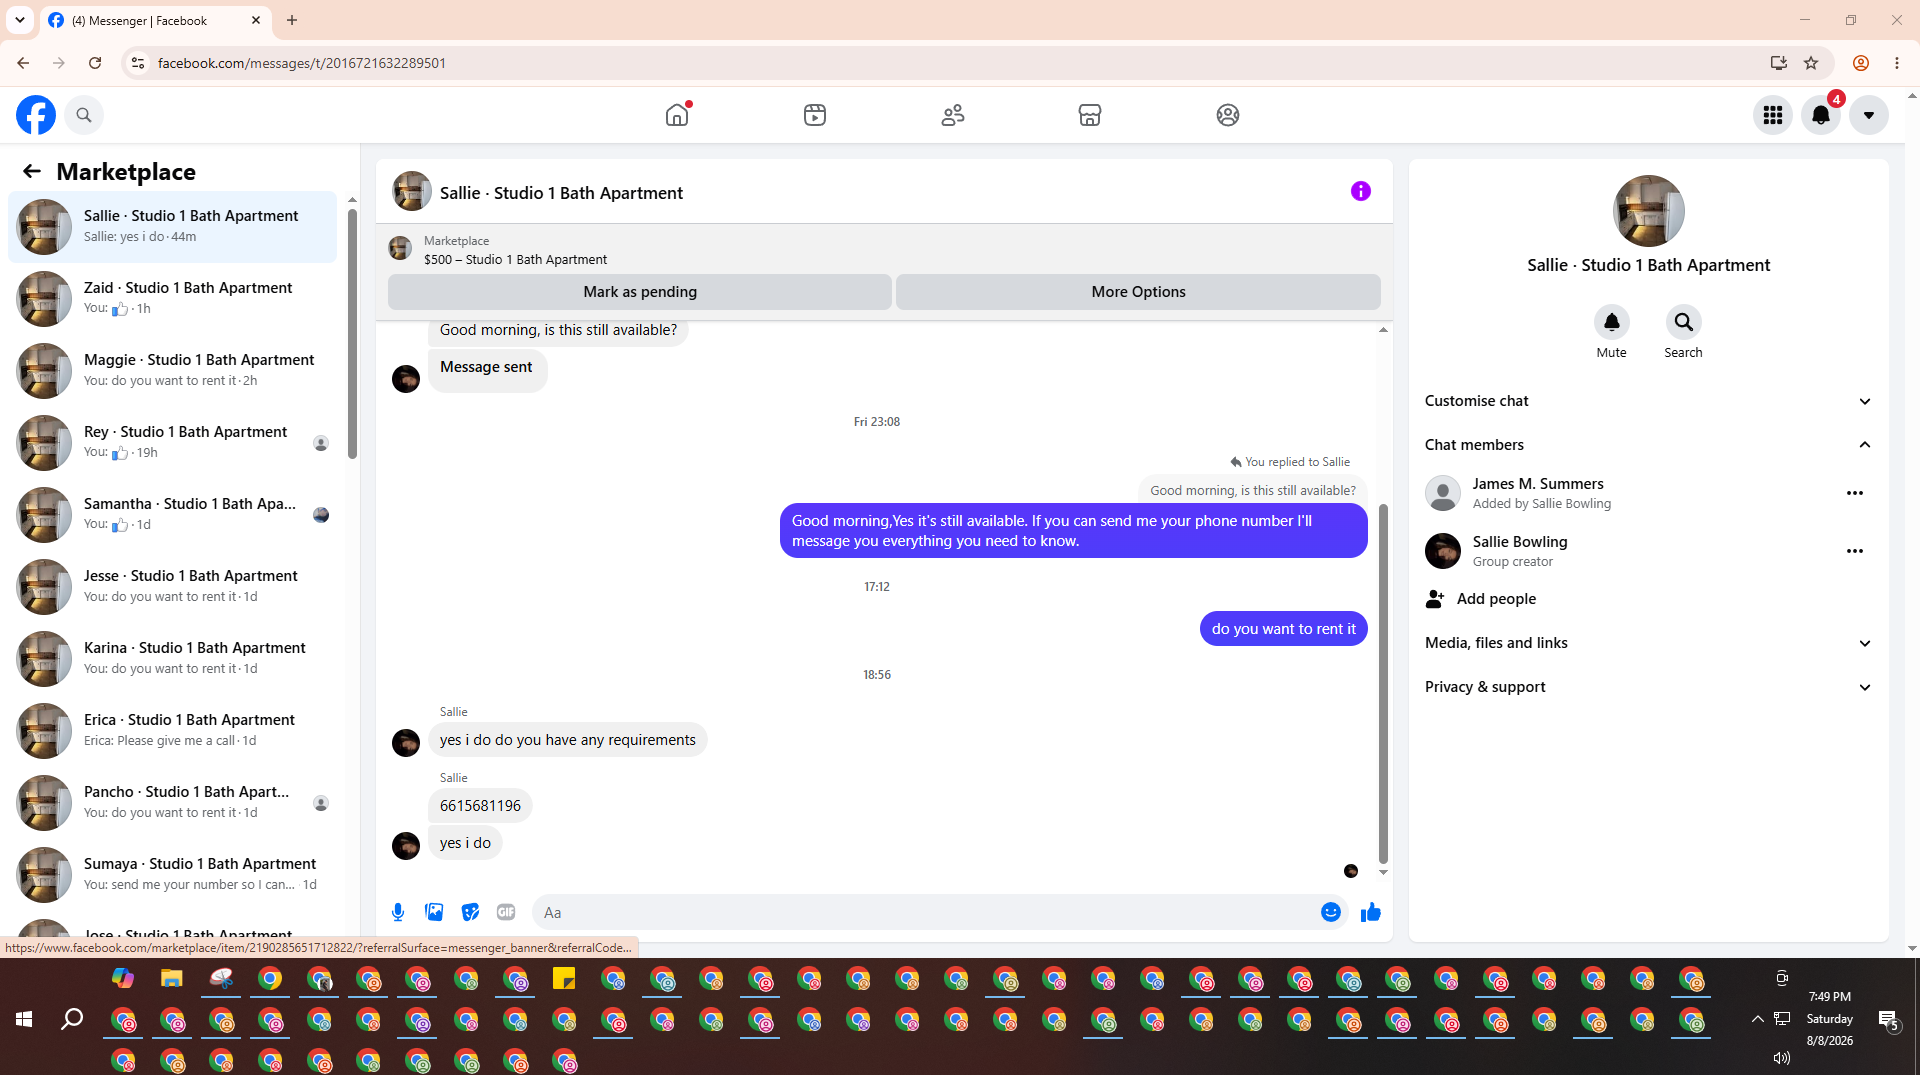Open the Windows Start menu
Screen dimensions: 1920x1075
[24, 1019]
